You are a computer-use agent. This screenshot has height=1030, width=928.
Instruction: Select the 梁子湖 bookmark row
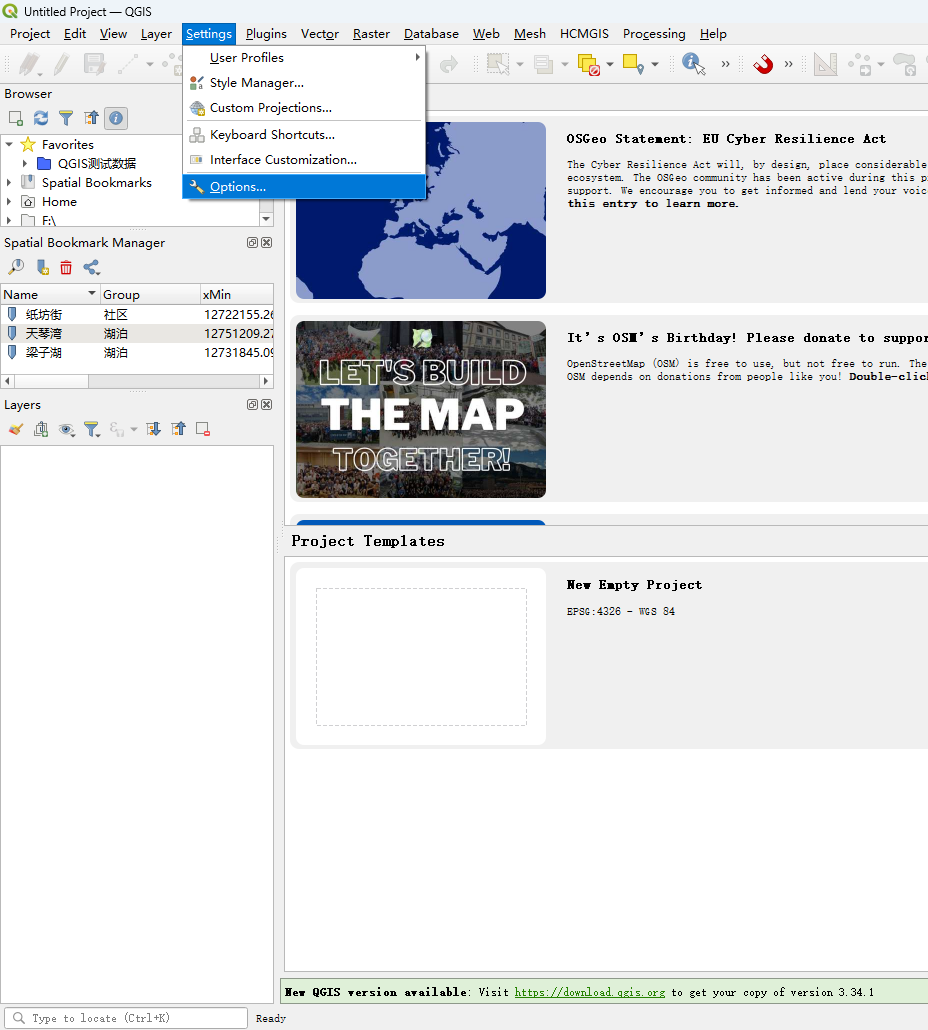tap(137, 353)
